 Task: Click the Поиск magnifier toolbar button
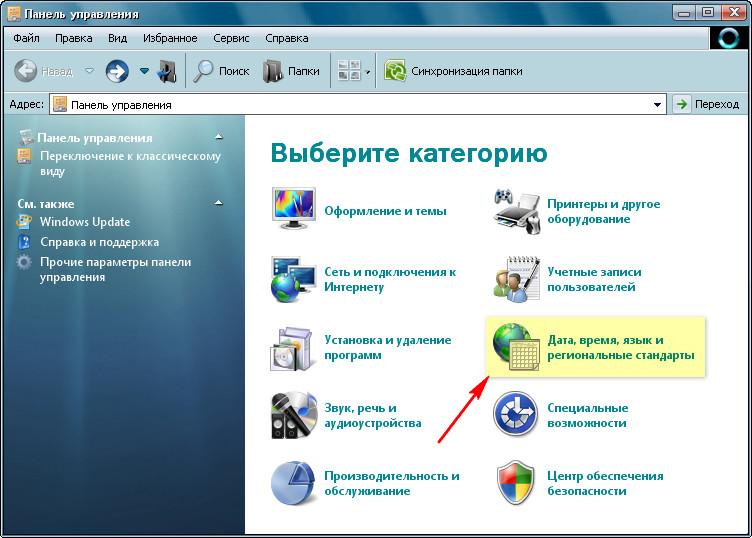(222, 71)
